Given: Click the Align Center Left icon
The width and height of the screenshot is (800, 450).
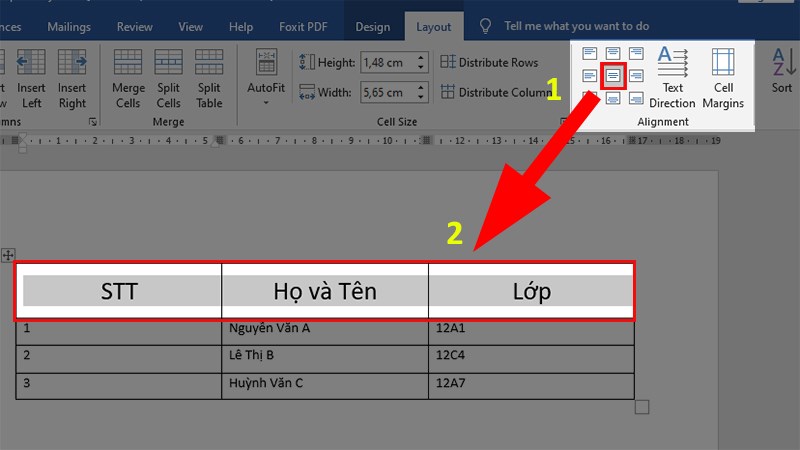Looking at the screenshot, I should click(x=589, y=76).
